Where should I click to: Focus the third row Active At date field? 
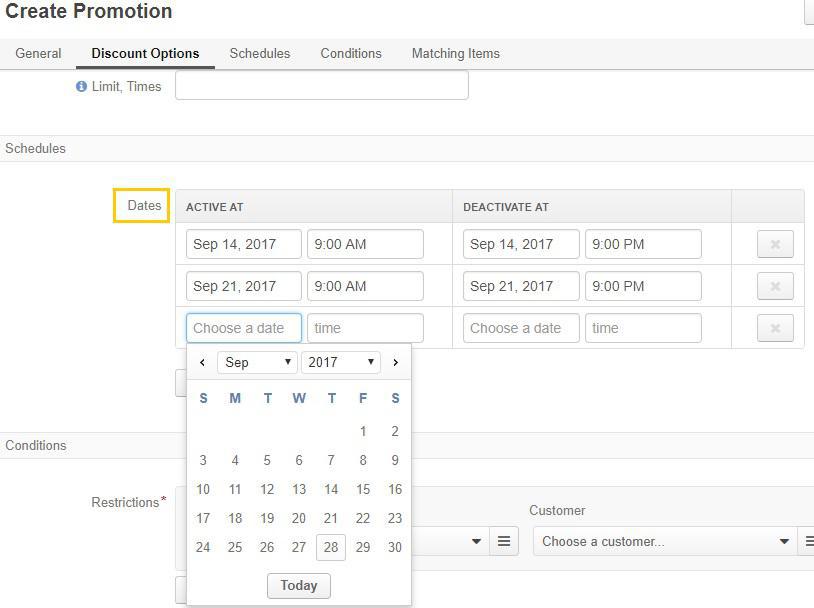point(243,328)
